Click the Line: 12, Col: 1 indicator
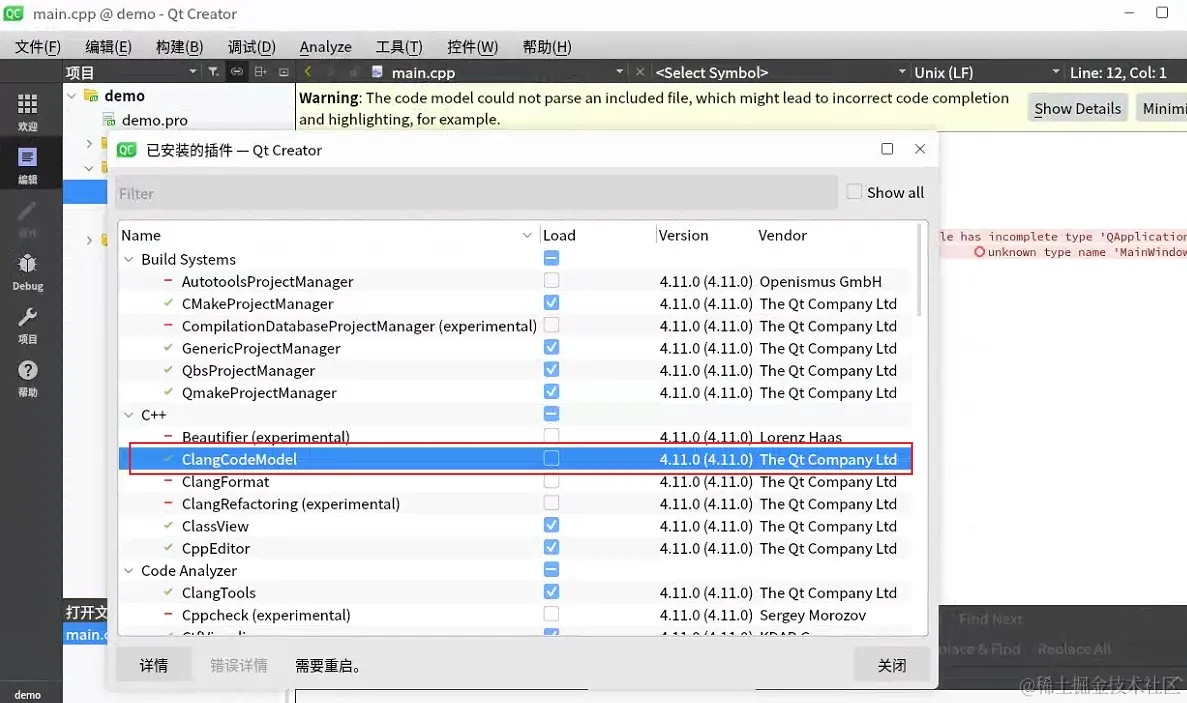Viewport: 1187px width, 703px height. click(1118, 73)
